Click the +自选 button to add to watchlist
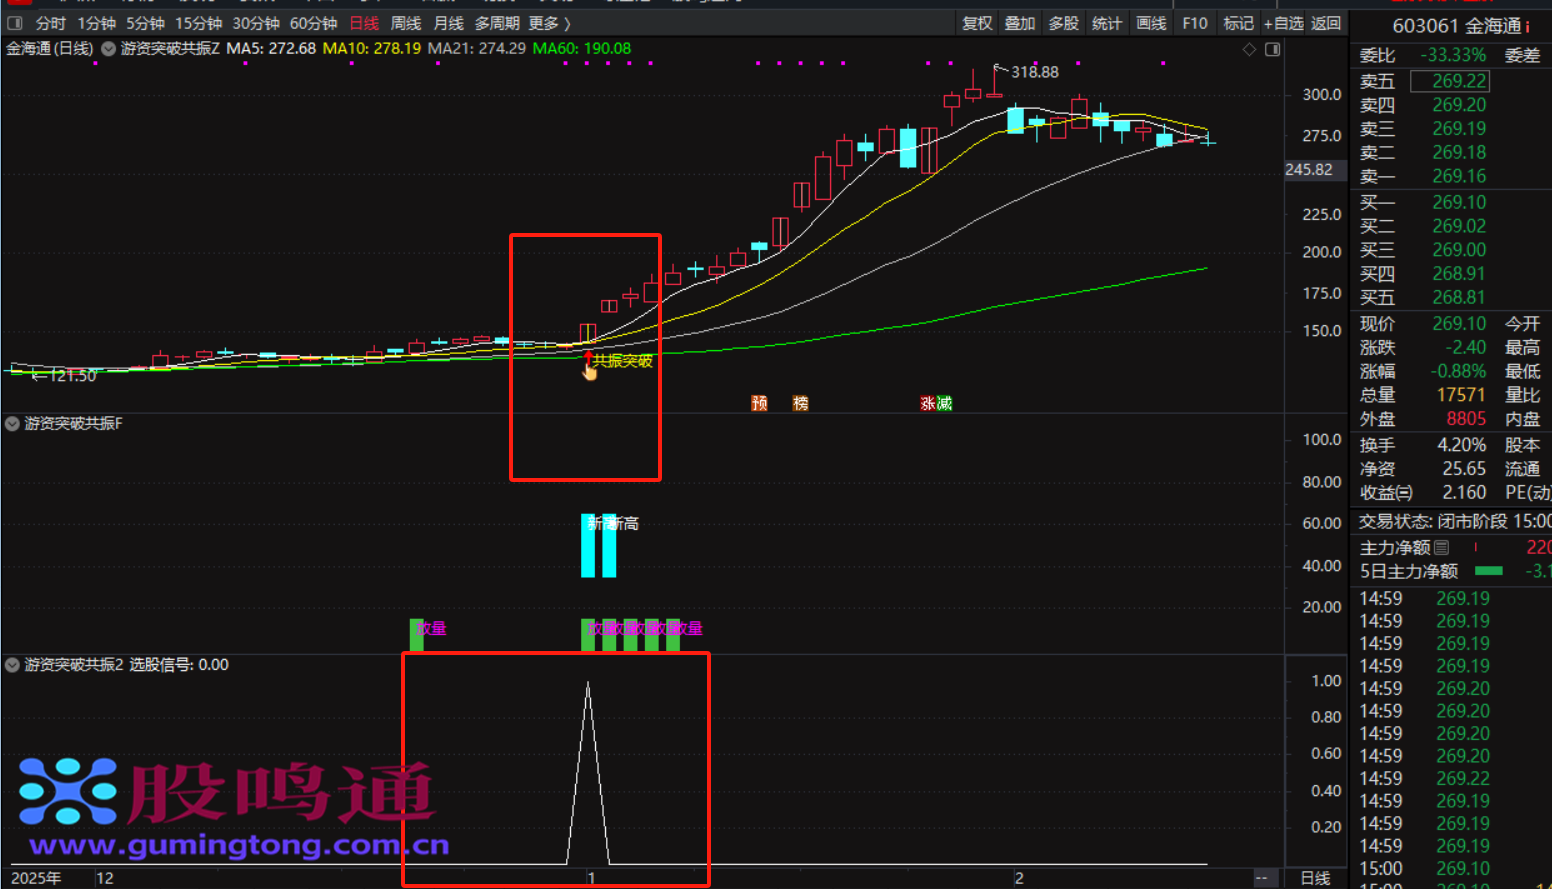 pyautogui.click(x=1283, y=23)
